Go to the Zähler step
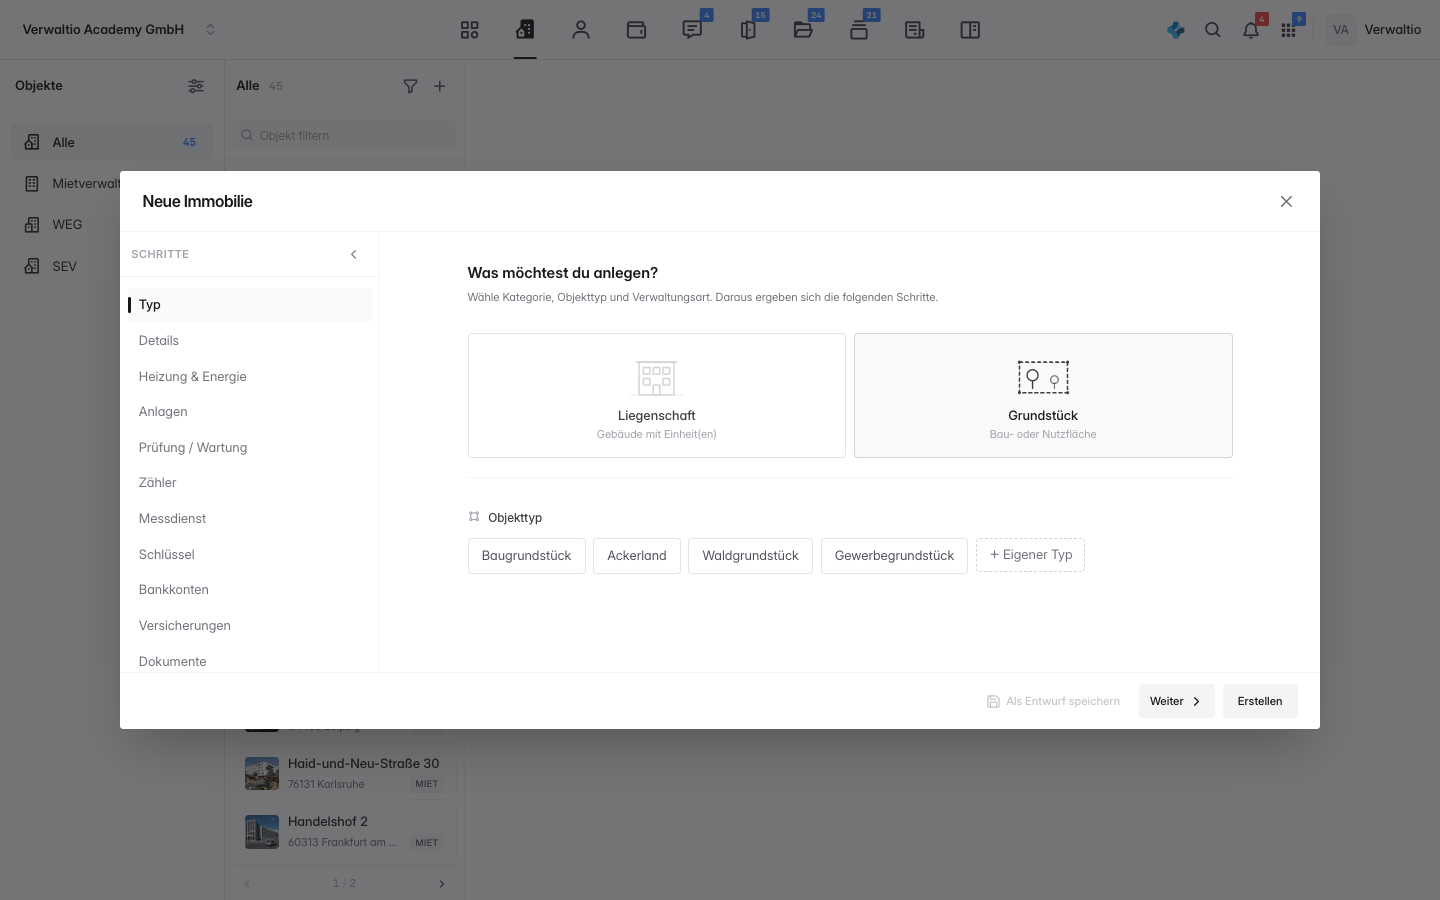This screenshot has height=900, width=1440. (250, 483)
